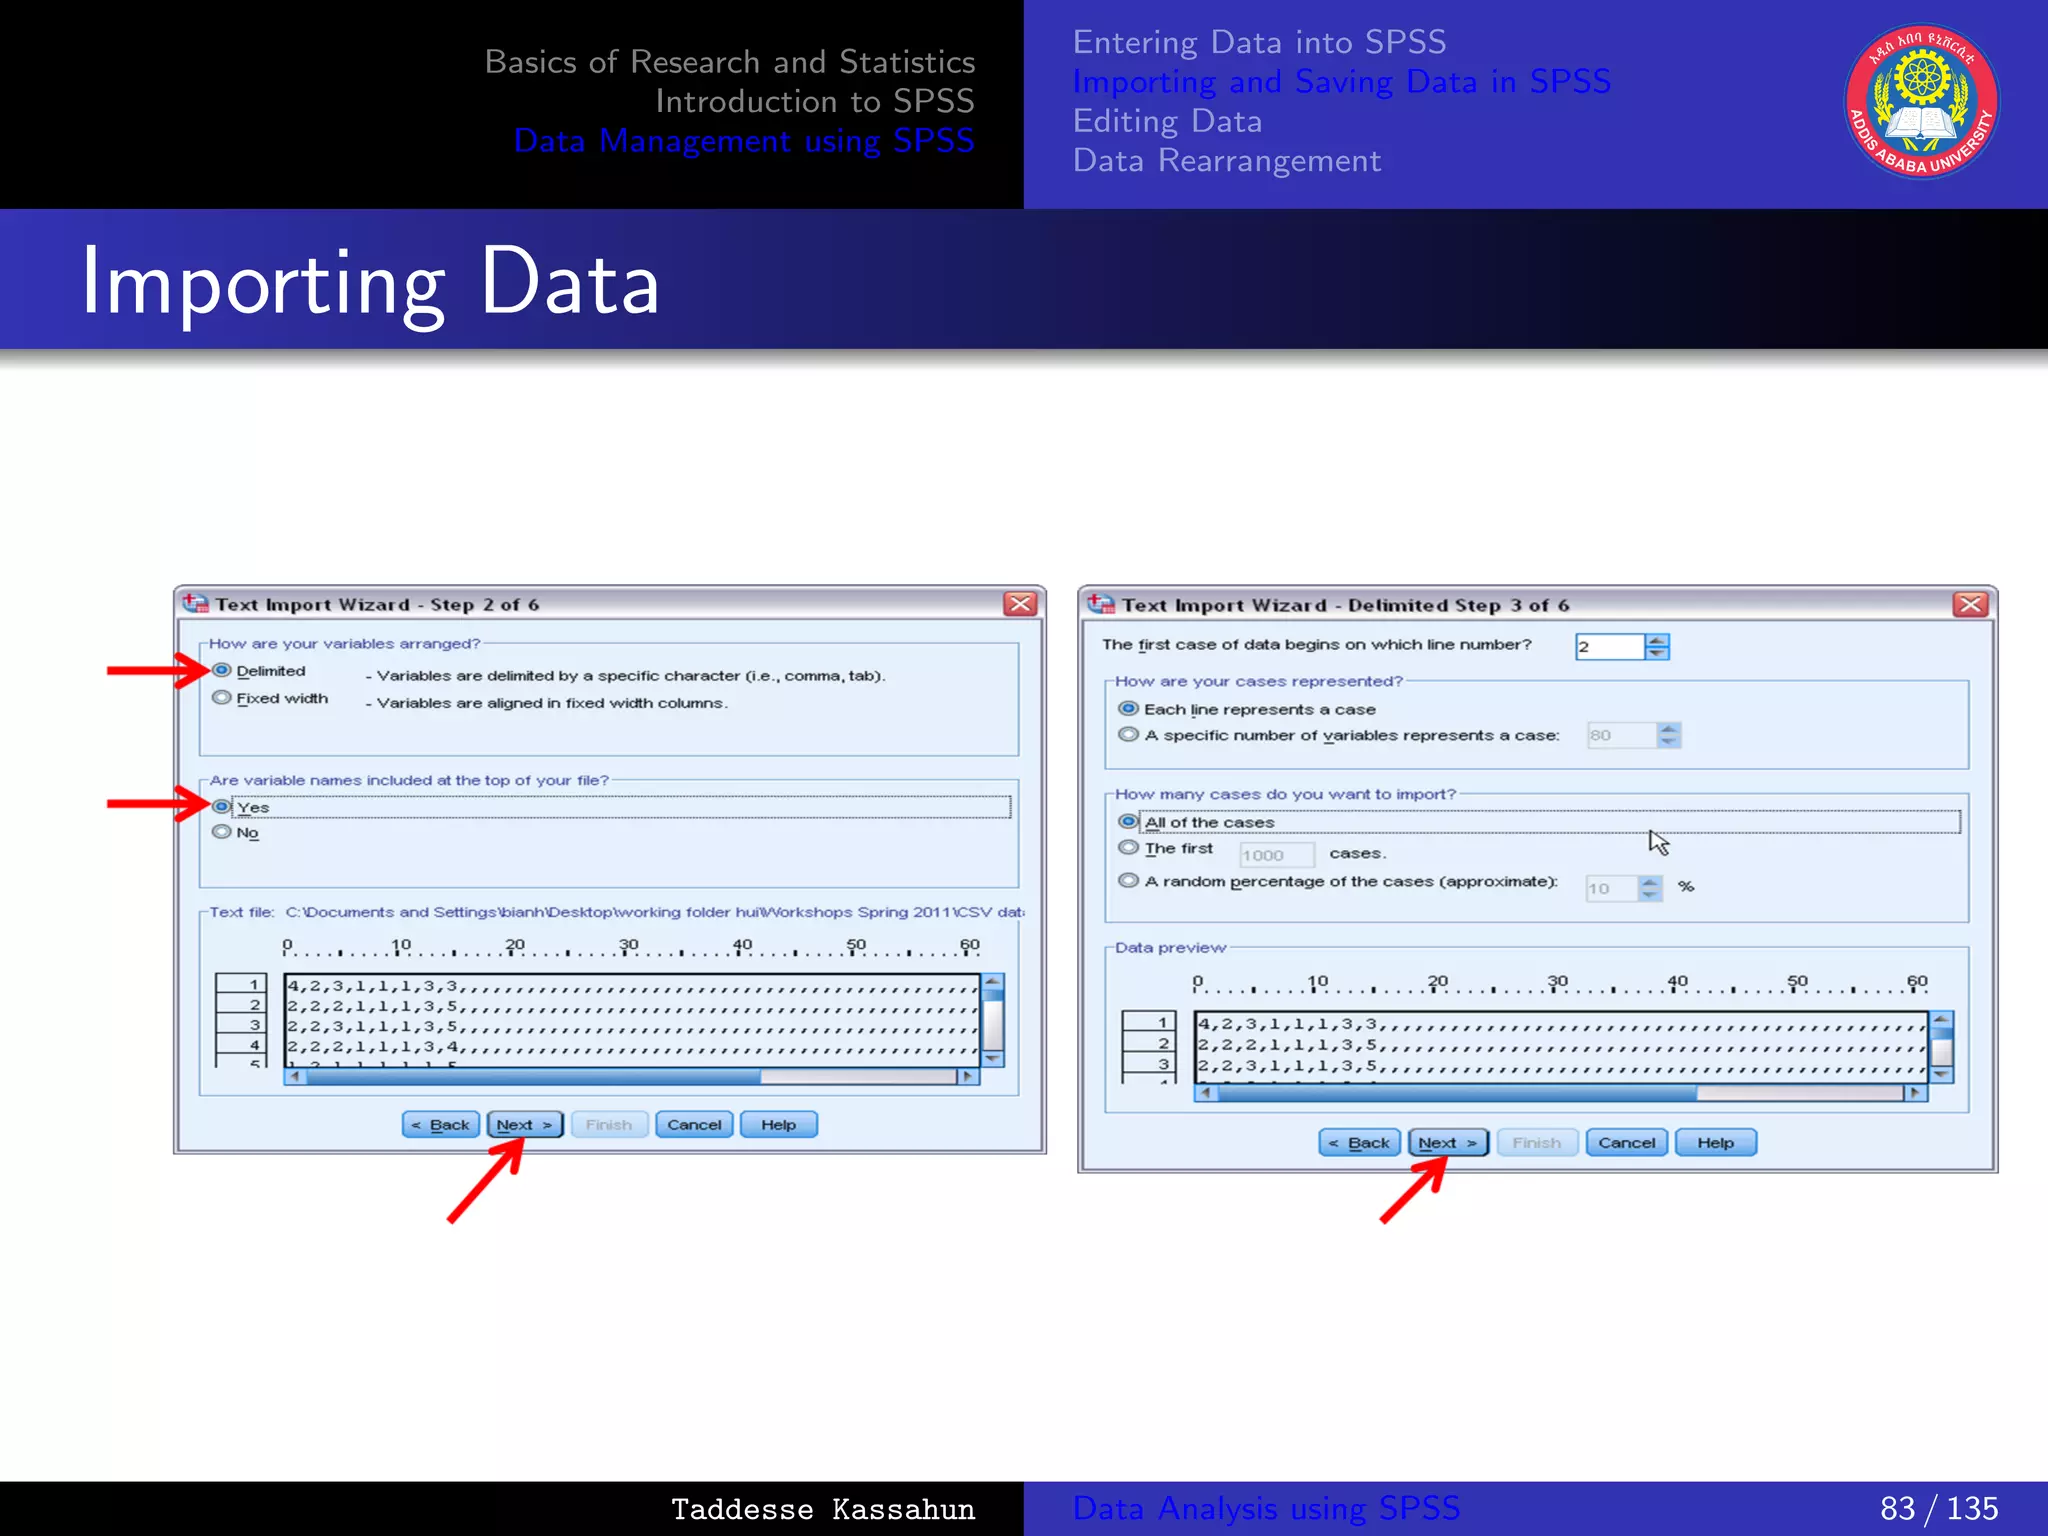Screen dimensions: 2048x1536
Task: Select Each line represents a case
Action: [1128, 709]
